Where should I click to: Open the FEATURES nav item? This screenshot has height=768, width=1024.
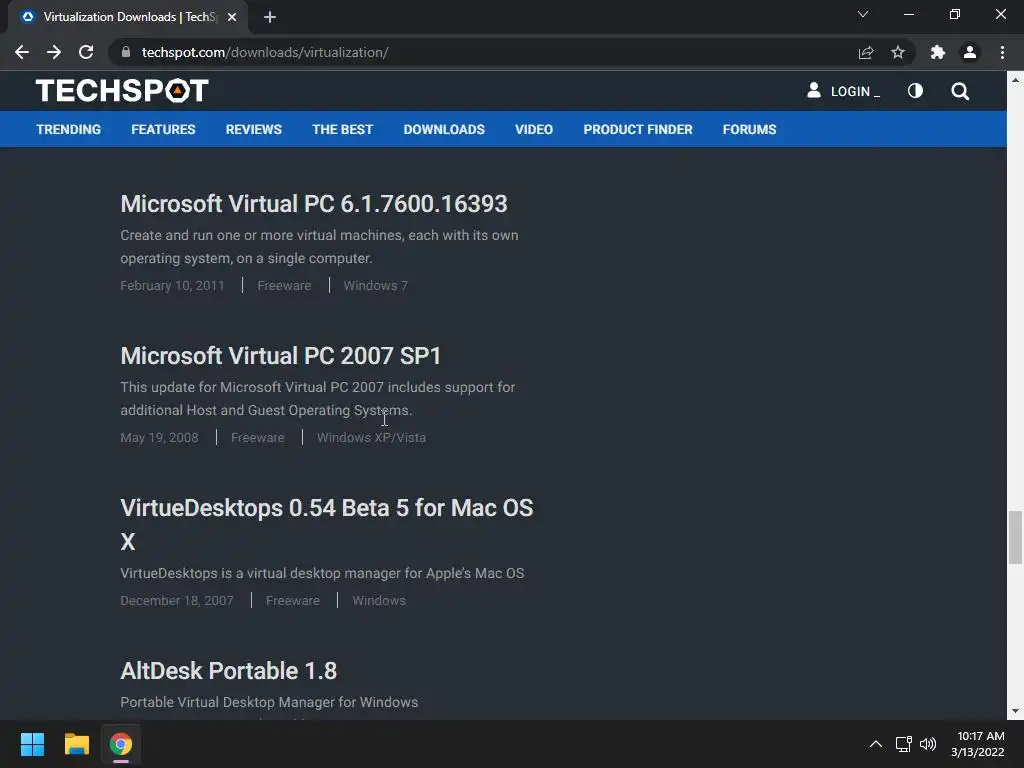(163, 129)
